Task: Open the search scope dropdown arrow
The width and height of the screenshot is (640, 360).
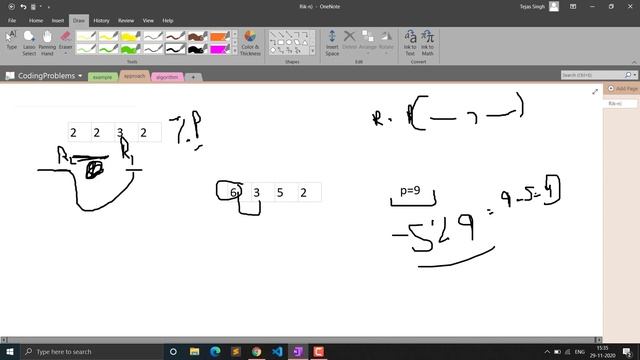Action: point(635,75)
